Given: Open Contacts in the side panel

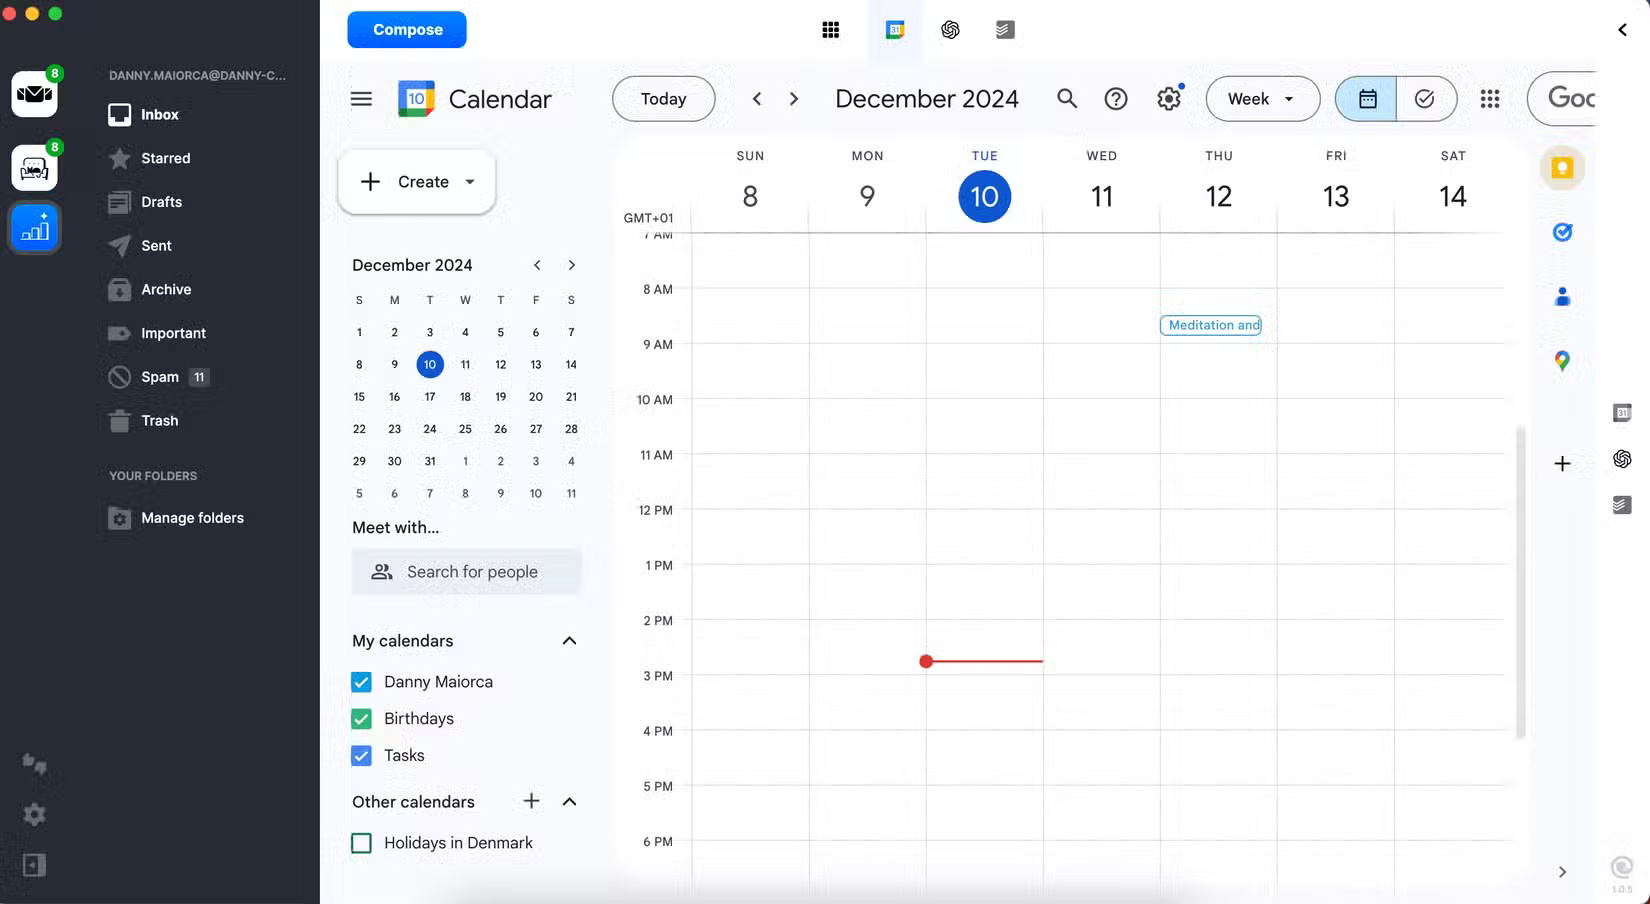Looking at the screenshot, I should [1561, 296].
